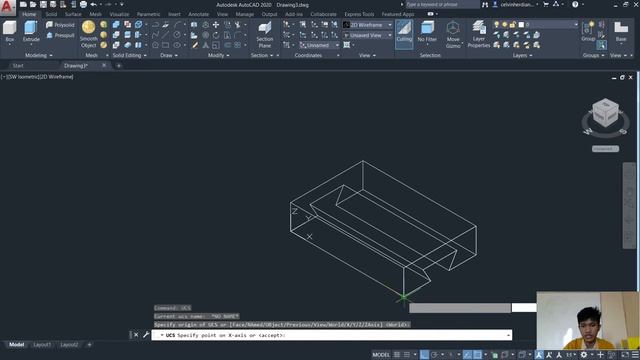Select the Box modeling tool
Screen dimensions: 640x360
[x=9, y=32]
